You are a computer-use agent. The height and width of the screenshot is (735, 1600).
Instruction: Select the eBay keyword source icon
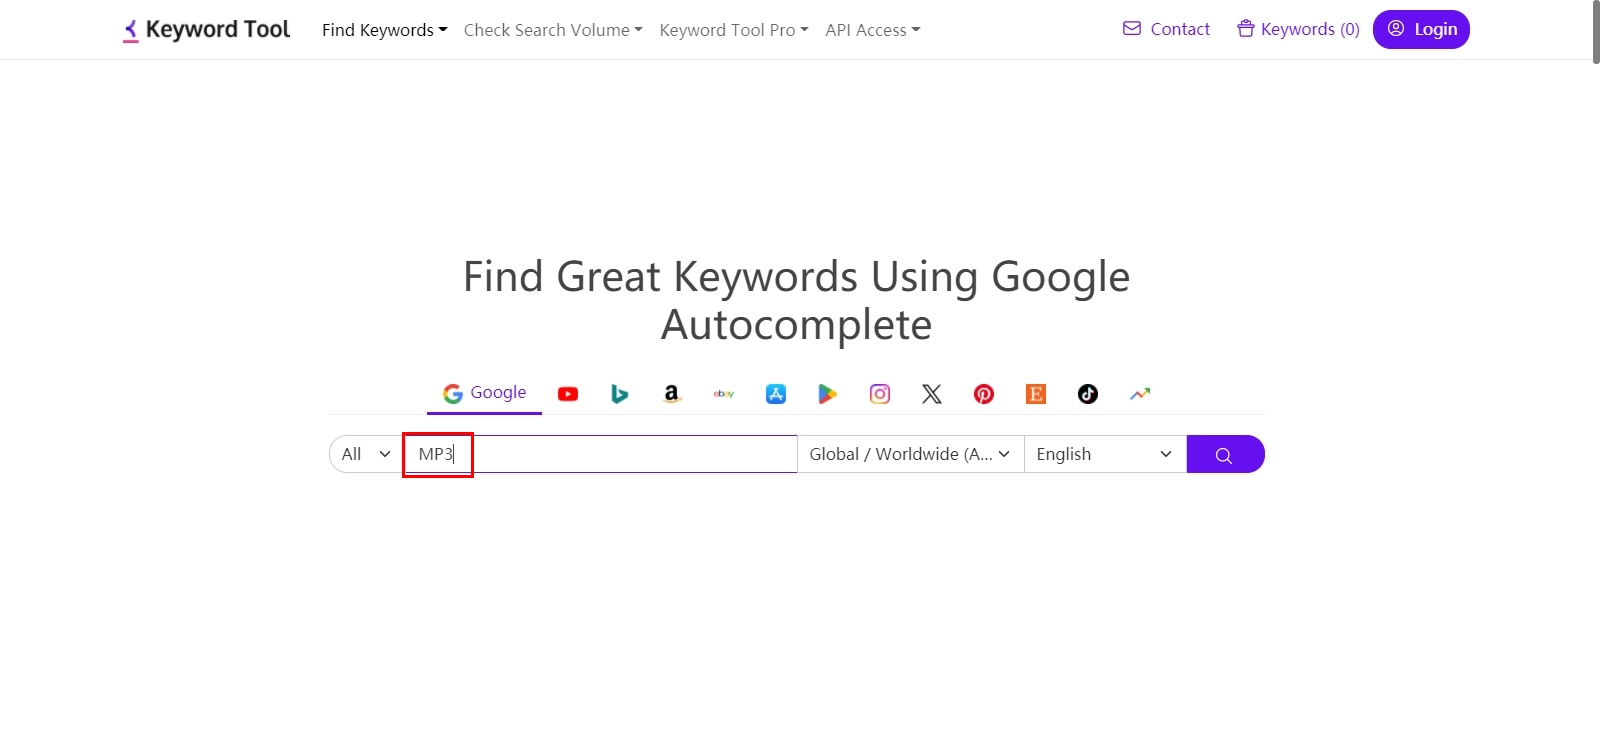724,394
